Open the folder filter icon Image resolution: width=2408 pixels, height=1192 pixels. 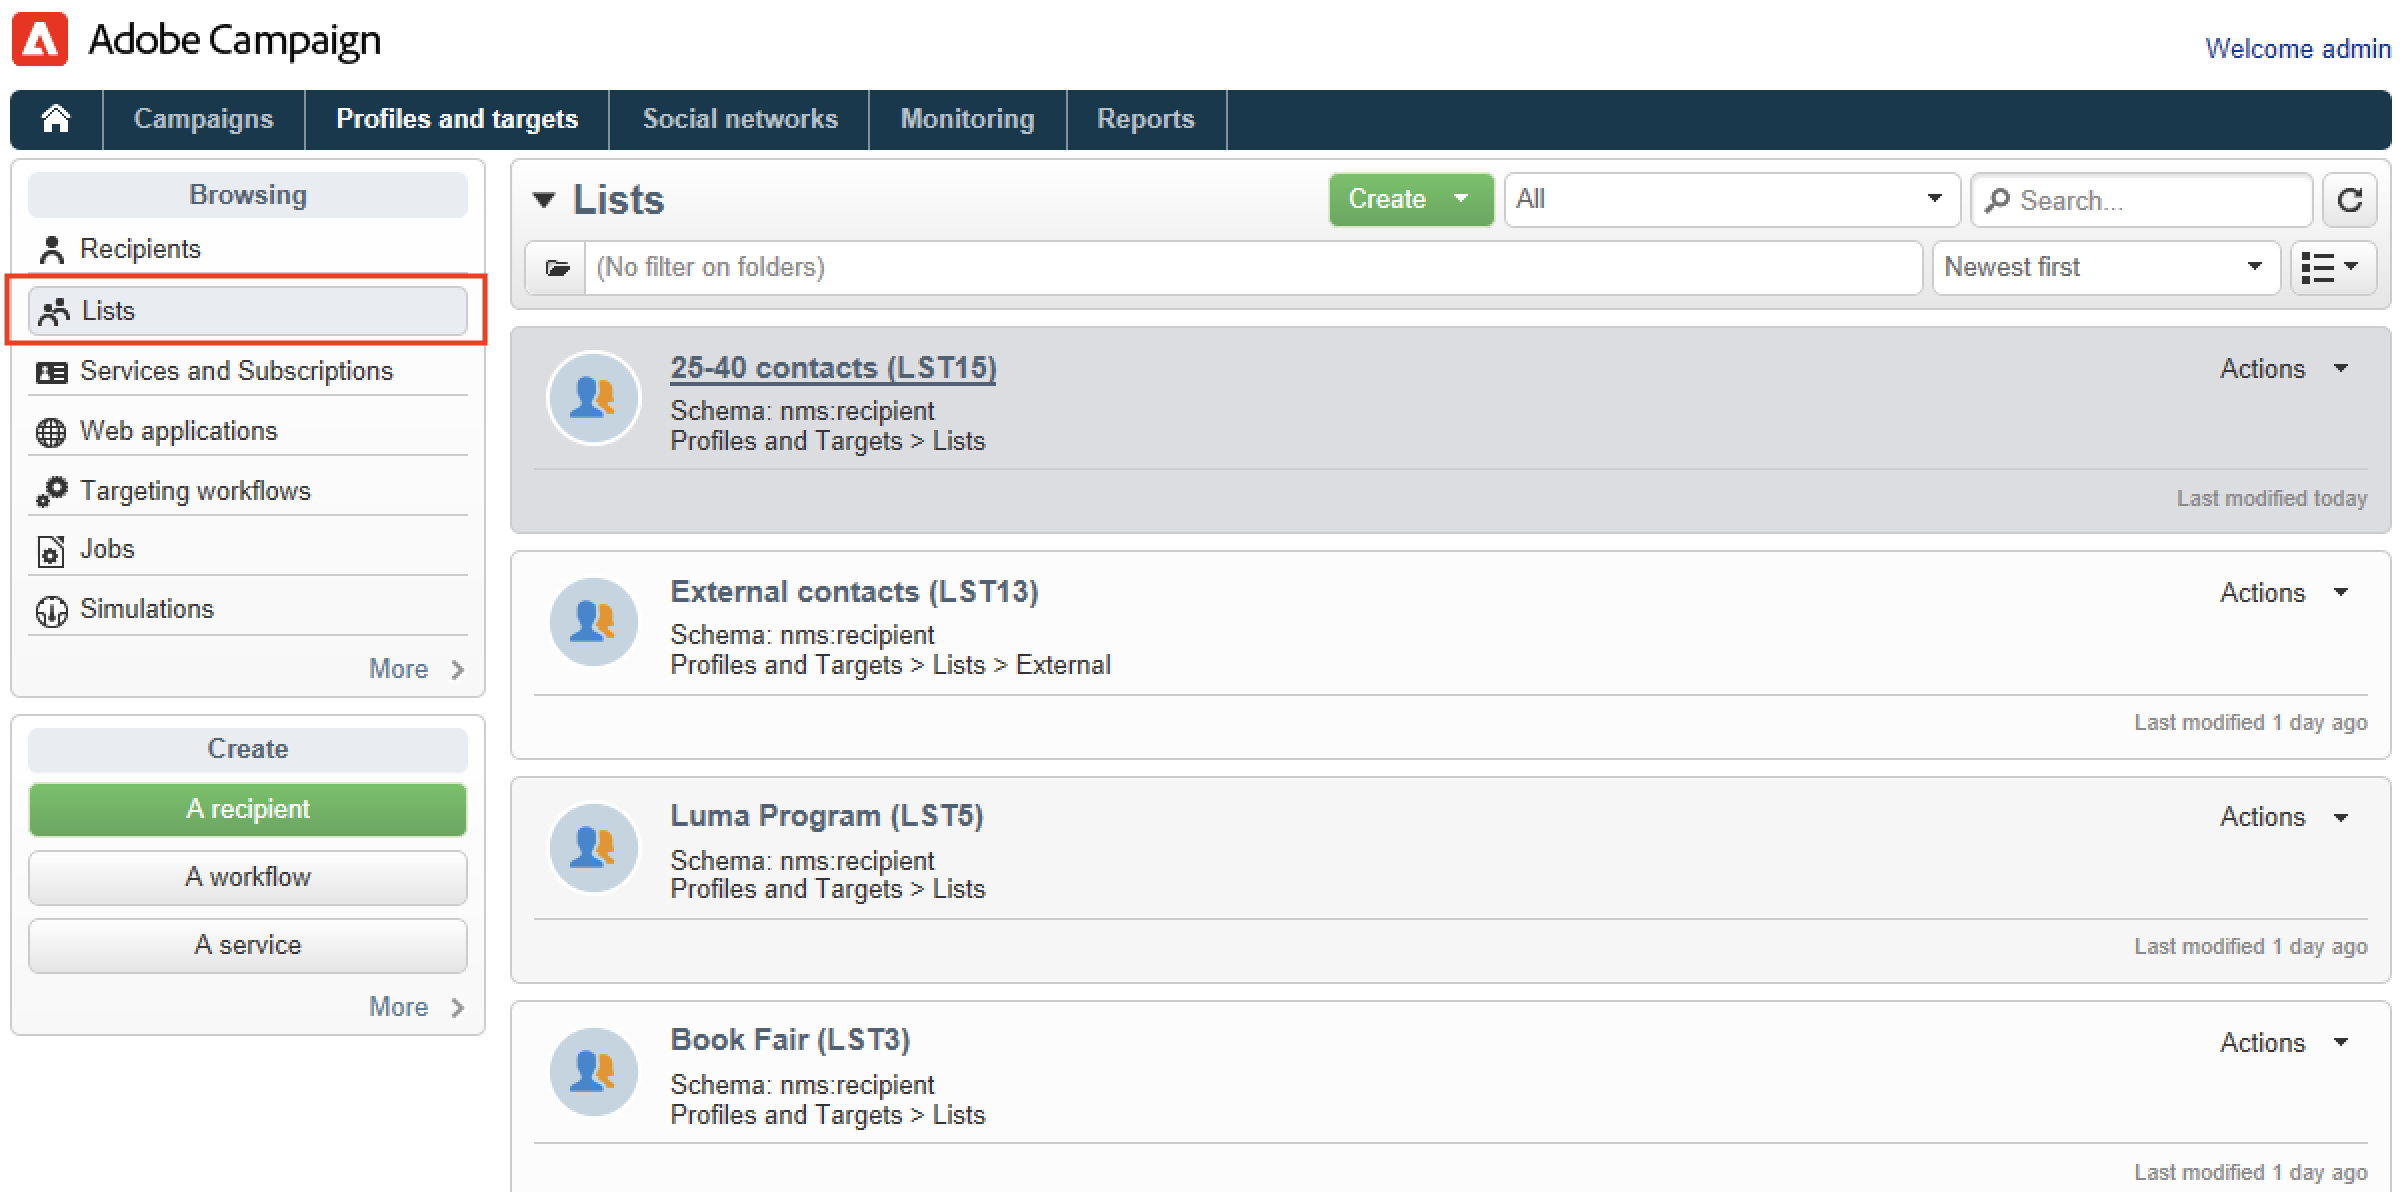557,268
